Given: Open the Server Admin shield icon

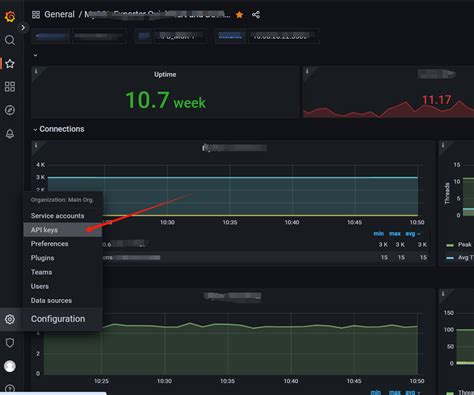Looking at the screenshot, I should [10, 342].
